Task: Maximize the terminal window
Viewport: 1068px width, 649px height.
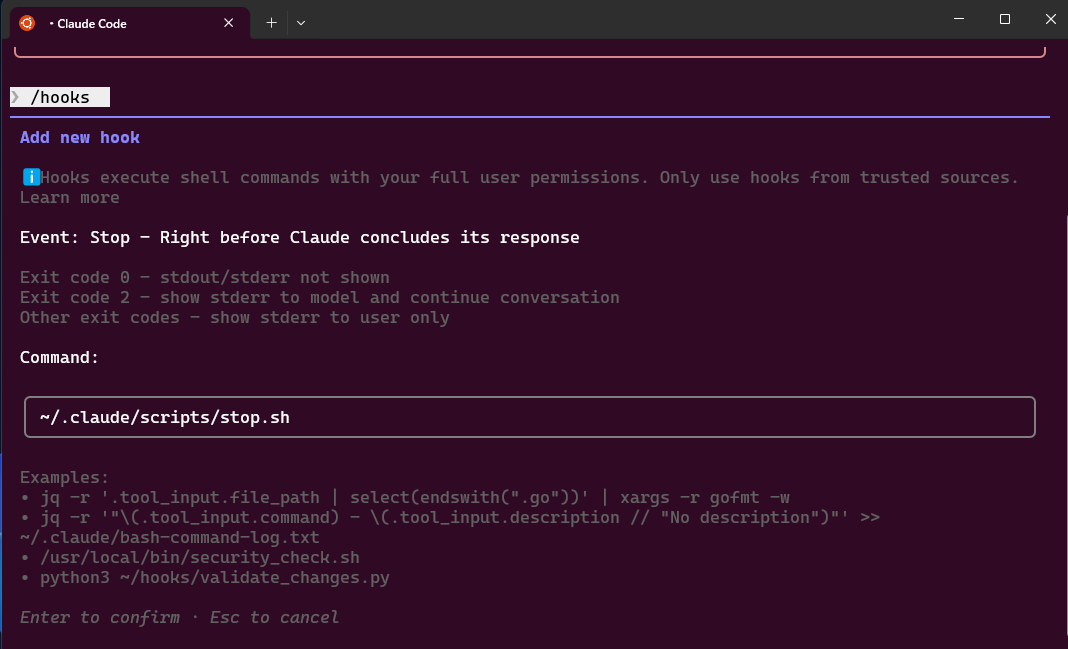Action: [x=1005, y=19]
